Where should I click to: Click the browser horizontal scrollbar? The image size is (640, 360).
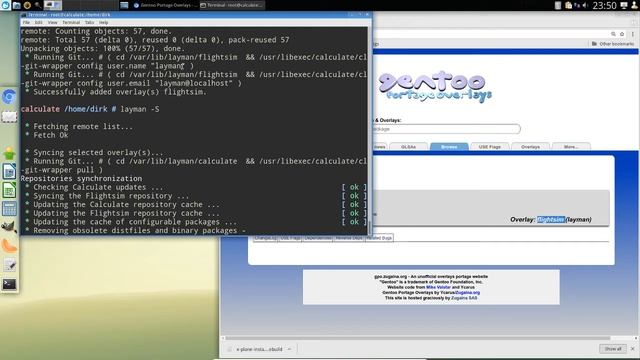click(418, 338)
